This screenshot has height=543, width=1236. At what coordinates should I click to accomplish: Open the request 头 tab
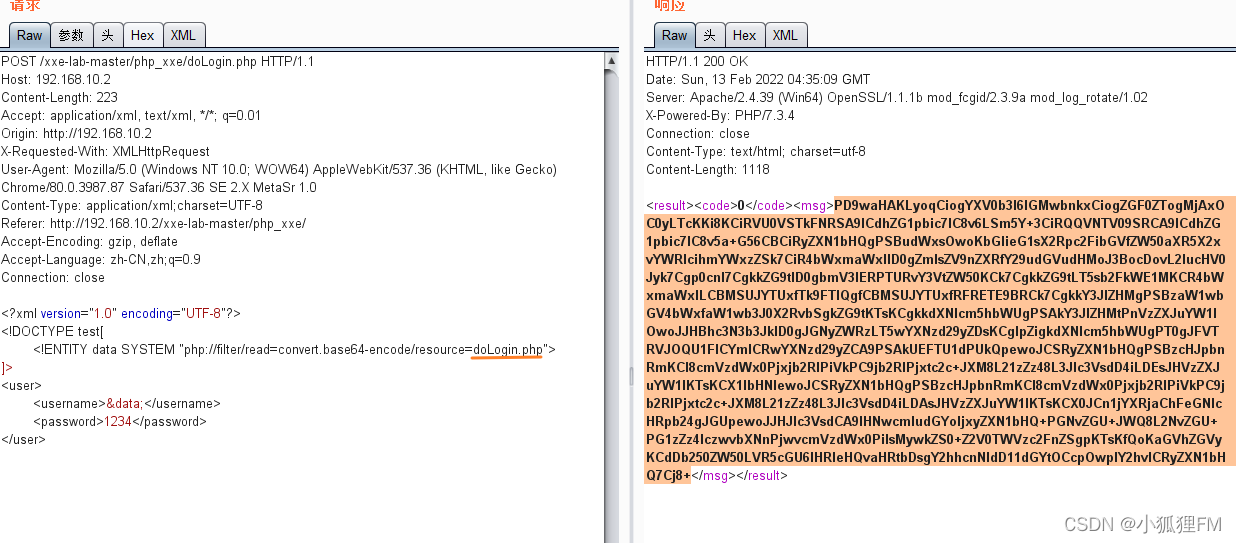(108, 35)
